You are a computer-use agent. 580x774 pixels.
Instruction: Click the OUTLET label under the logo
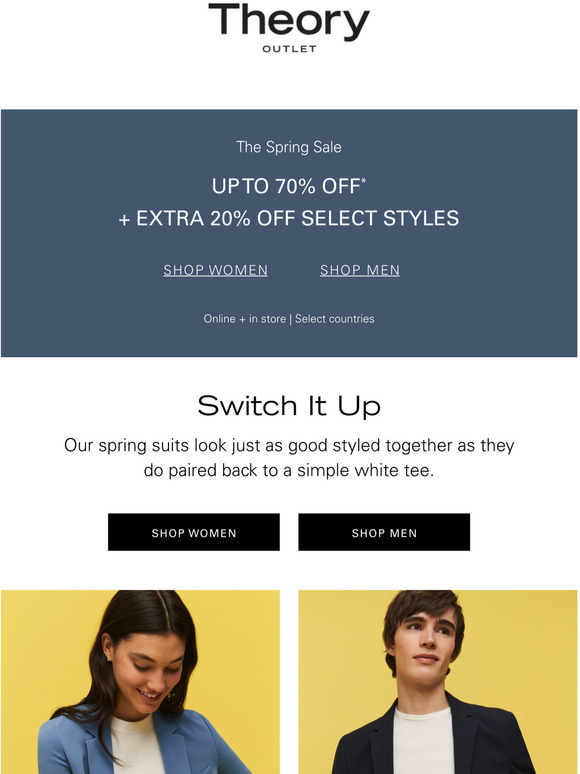(x=289, y=49)
